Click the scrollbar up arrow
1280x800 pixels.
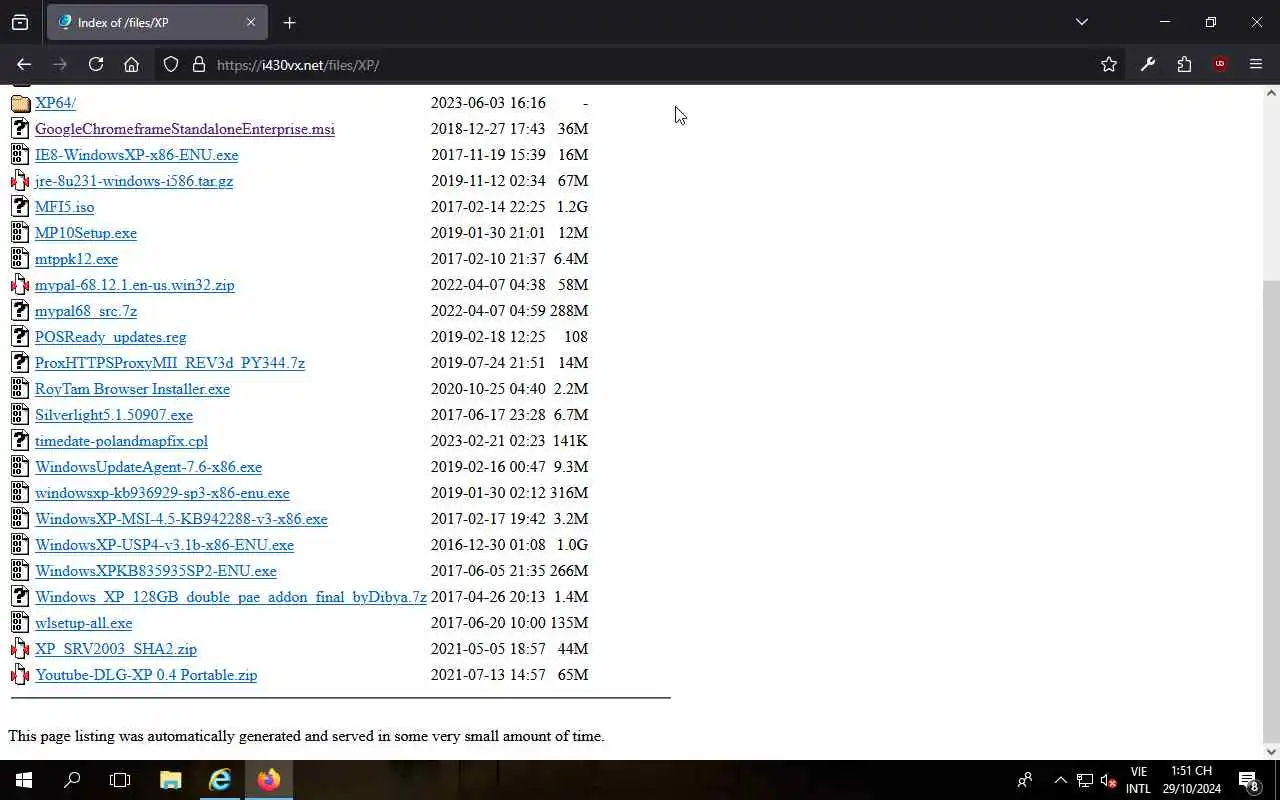[1271, 93]
